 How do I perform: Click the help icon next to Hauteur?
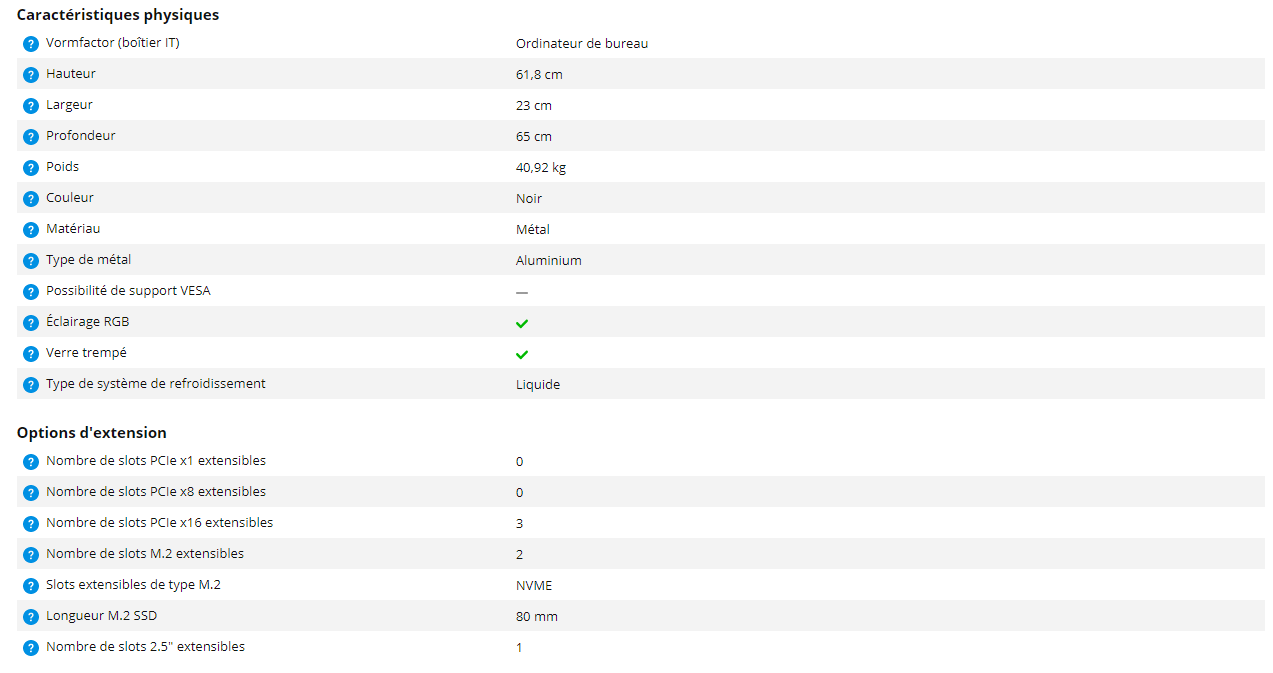pos(31,75)
